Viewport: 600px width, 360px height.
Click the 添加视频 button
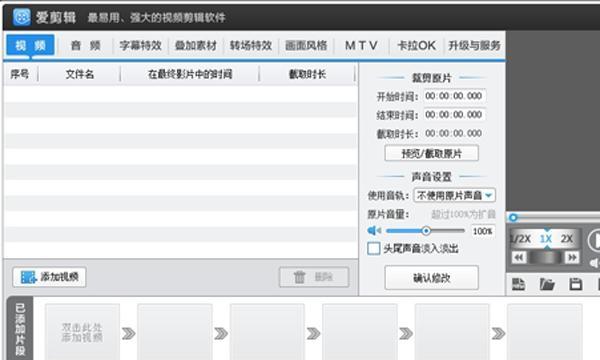(49, 277)
